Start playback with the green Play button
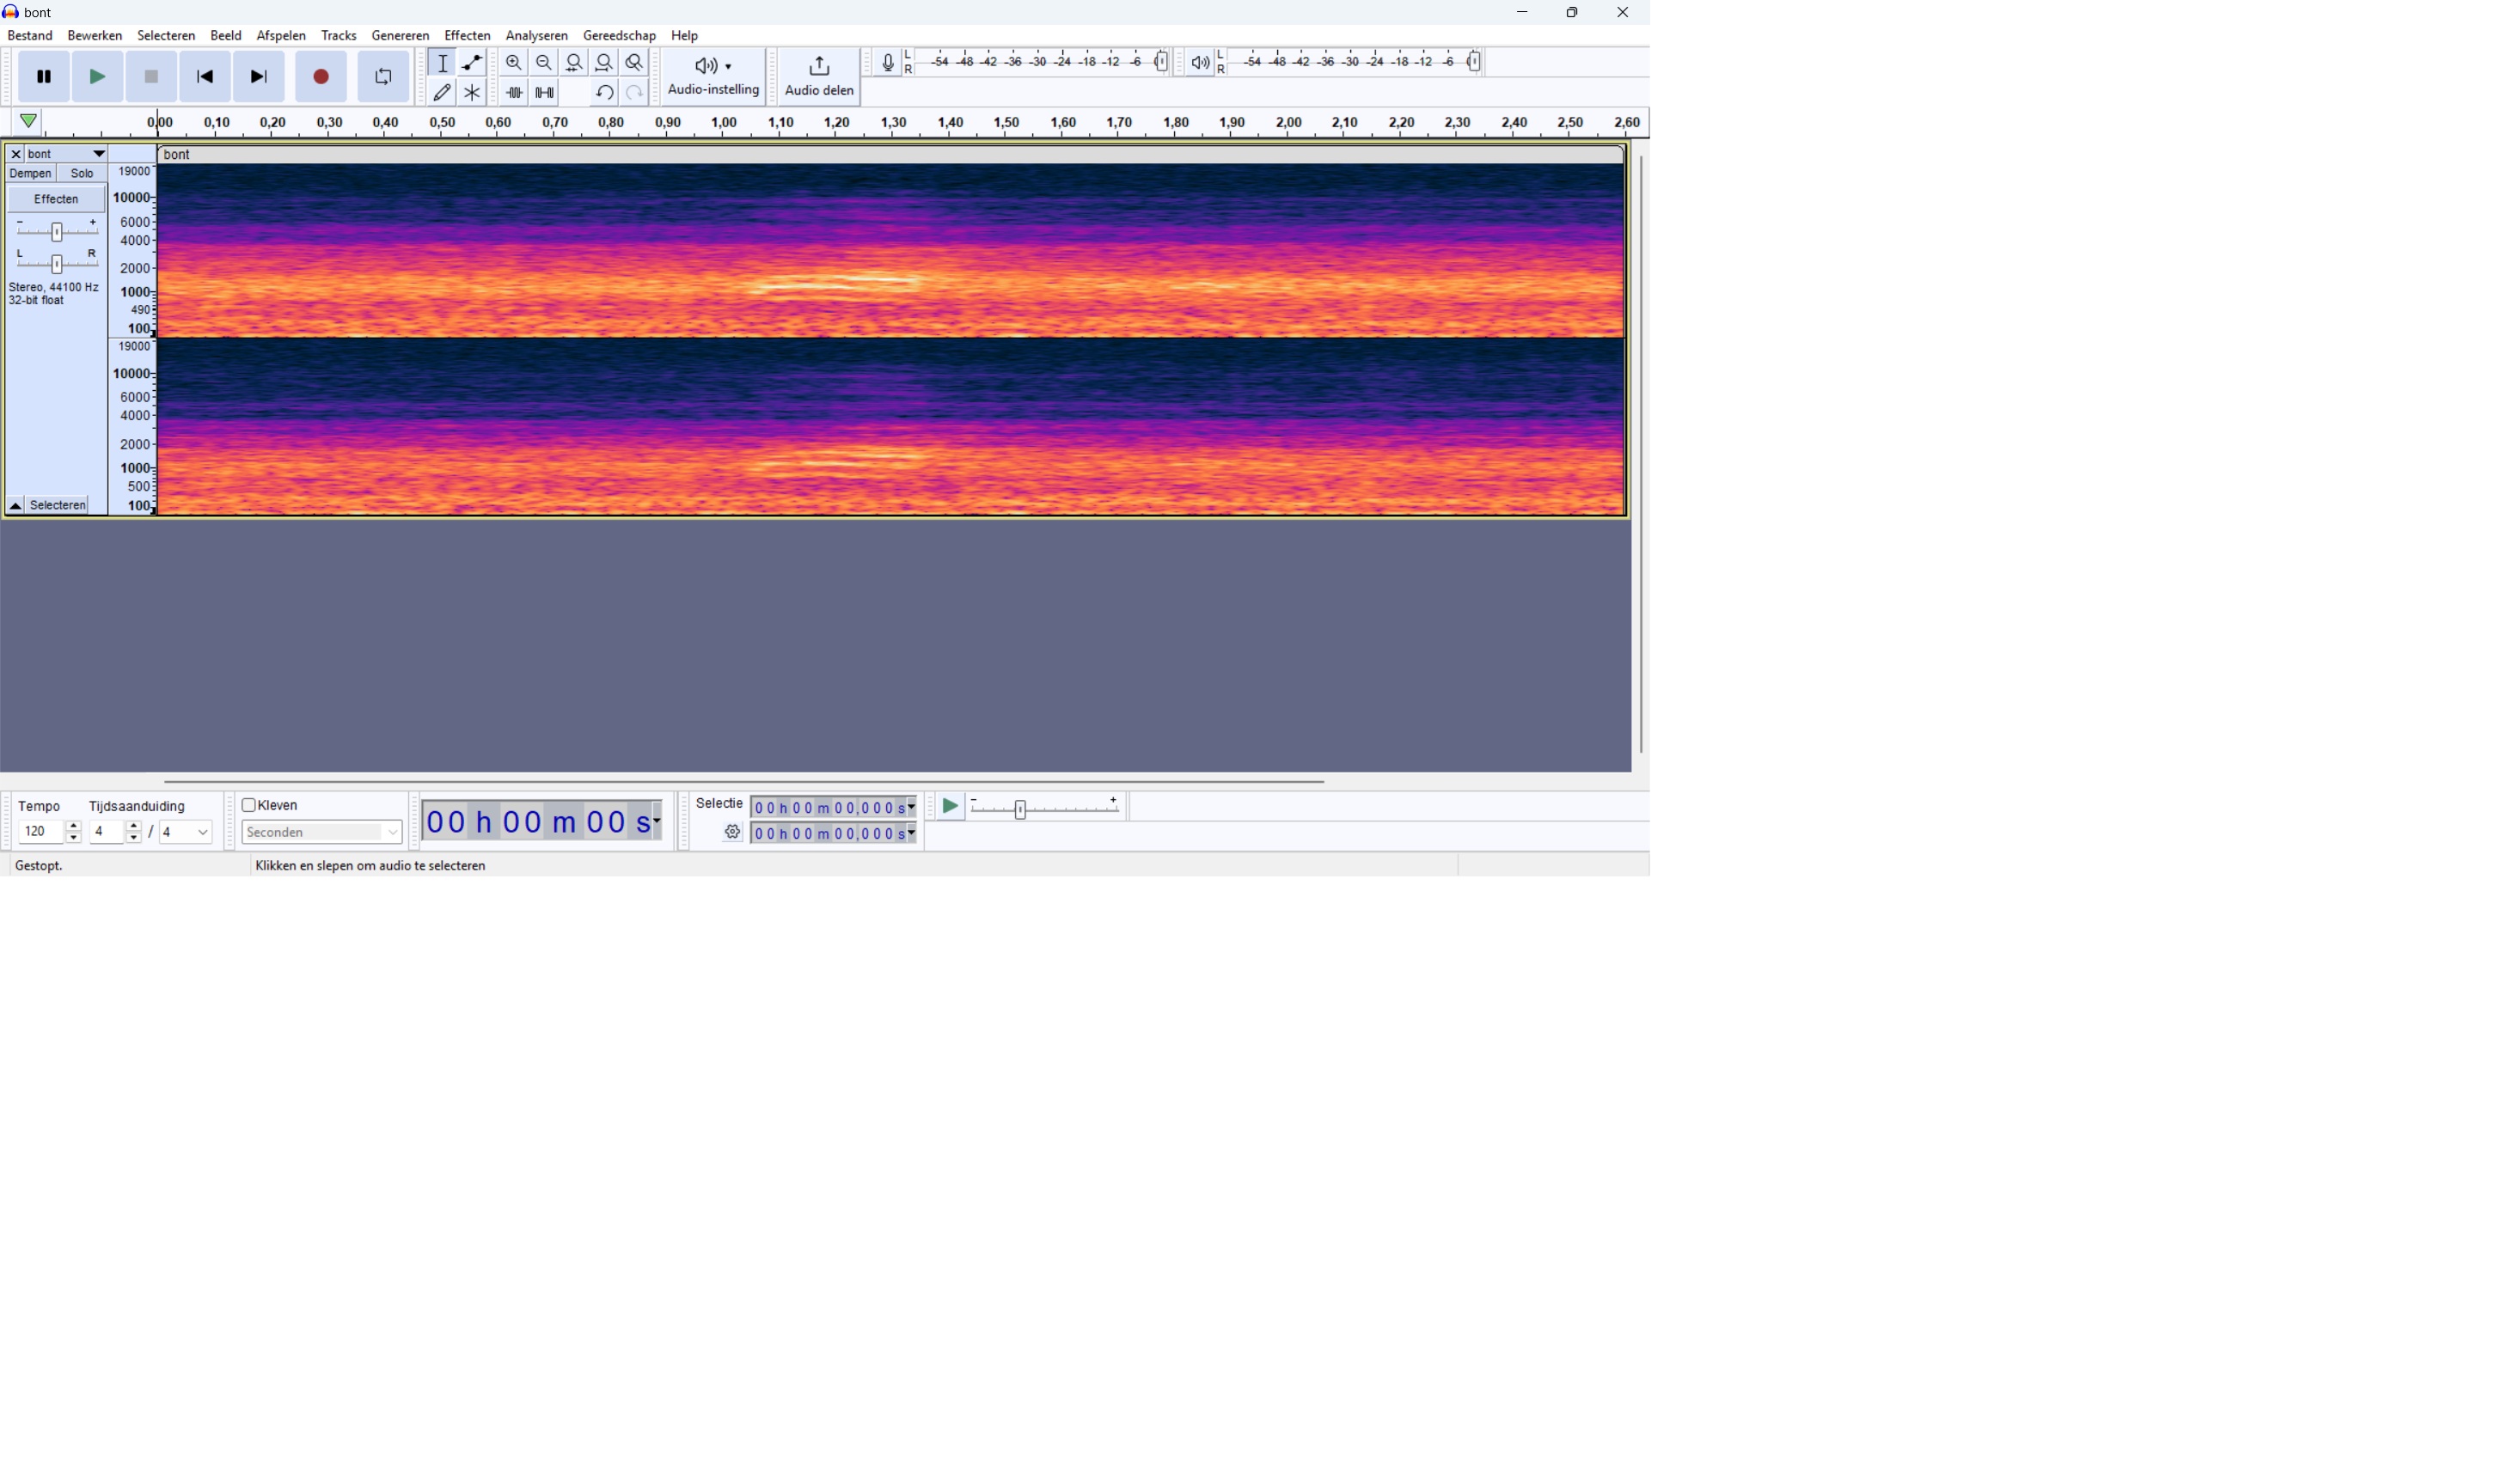2520x1459 pixels. (98, 77)
